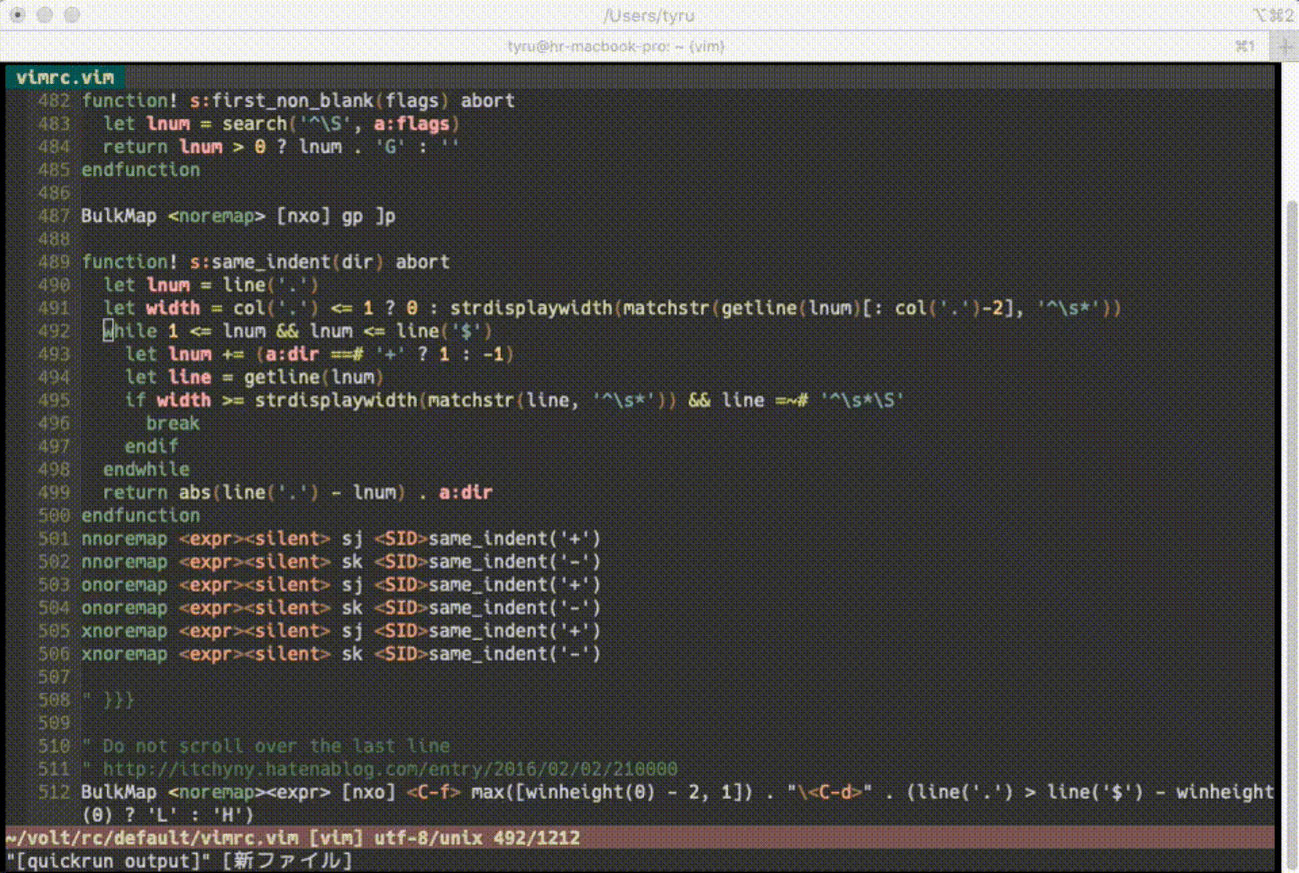Click 'BulkMap' at start of line 487
Image resolution: width=1299 pixels, height=873 pixels.
tap(119, 216)
